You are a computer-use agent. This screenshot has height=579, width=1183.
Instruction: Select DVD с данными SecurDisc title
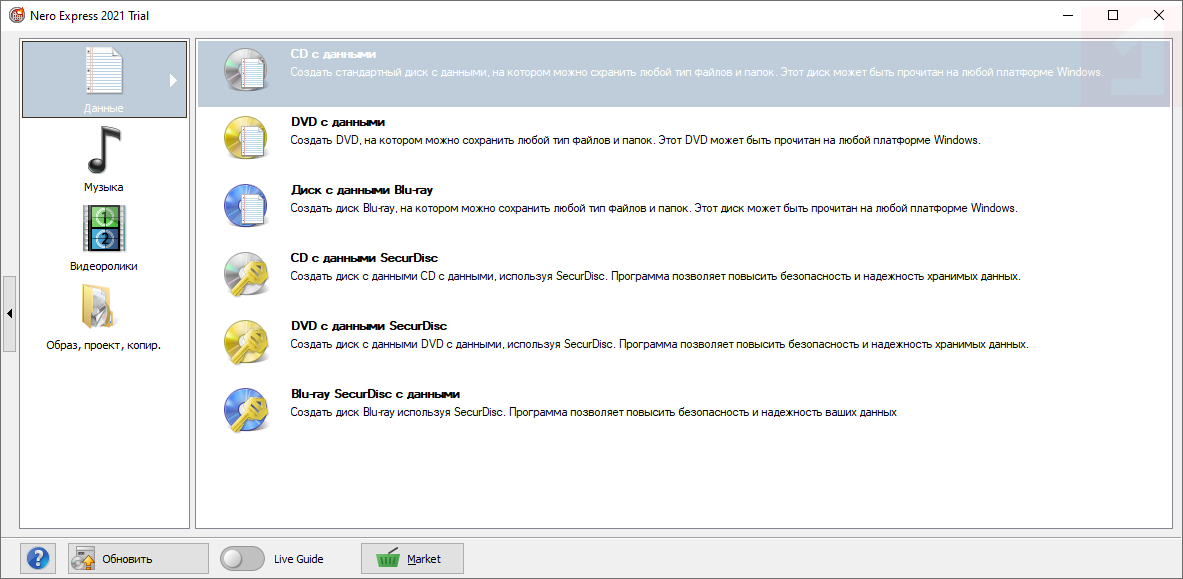click(369, 326)
